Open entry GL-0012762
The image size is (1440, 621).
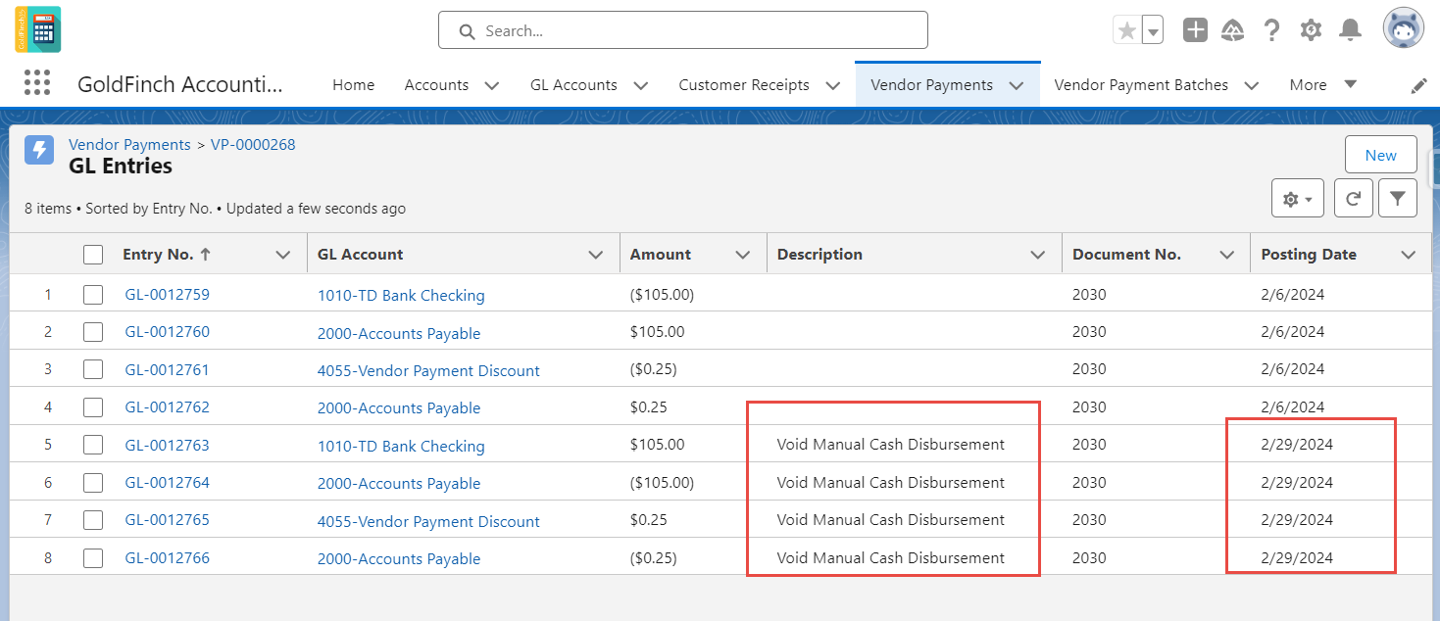pyautogui.click(x=167, y=407)
